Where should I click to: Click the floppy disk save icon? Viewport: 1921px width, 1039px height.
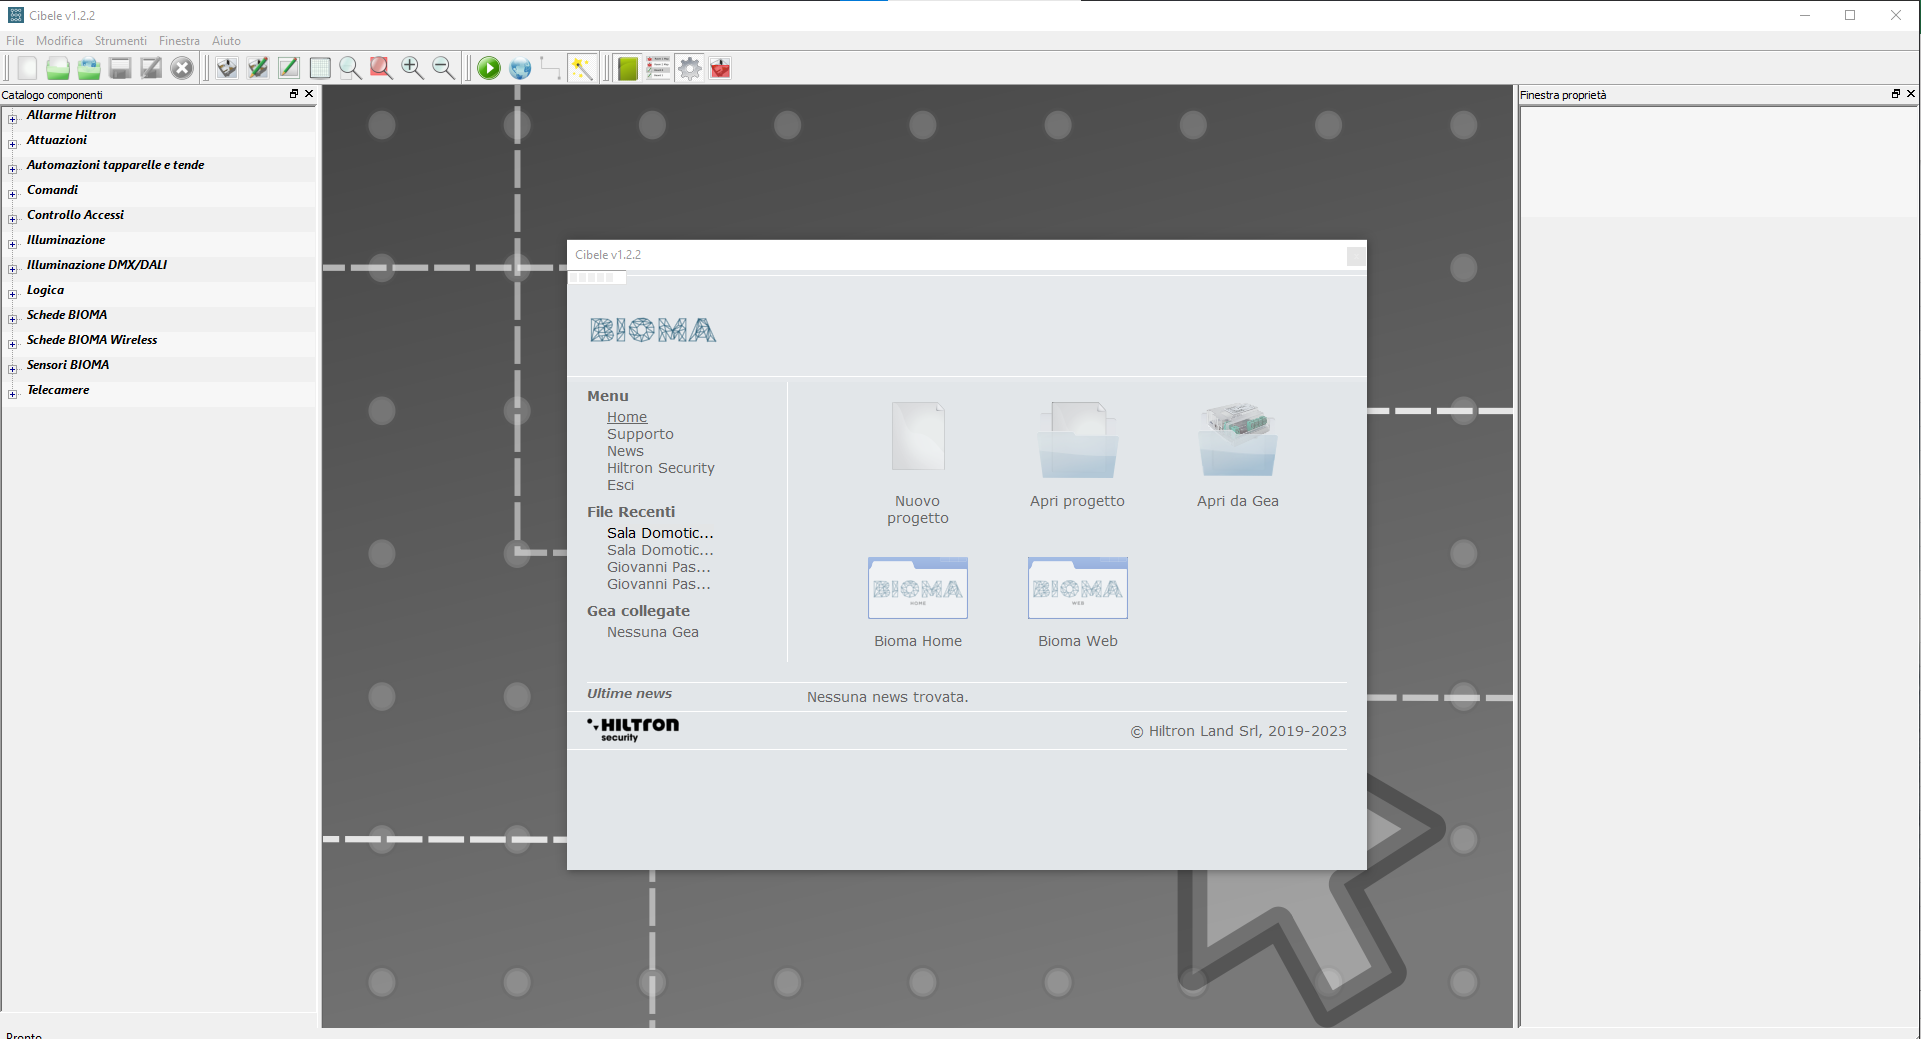tap(120, 68)
